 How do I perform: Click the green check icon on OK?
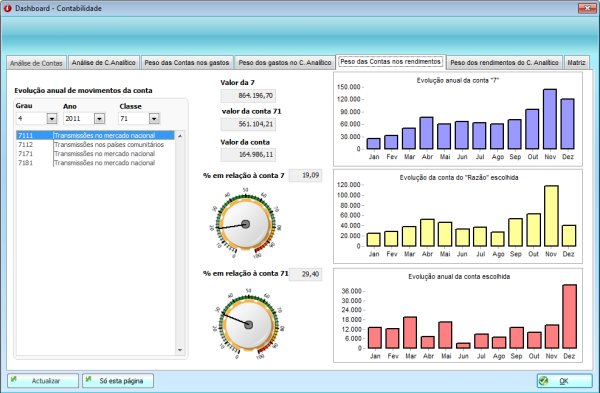point(543,381)
